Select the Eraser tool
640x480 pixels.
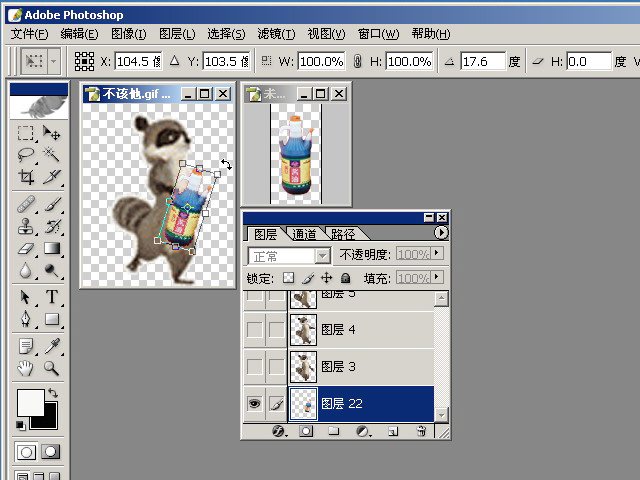(25, 248)
